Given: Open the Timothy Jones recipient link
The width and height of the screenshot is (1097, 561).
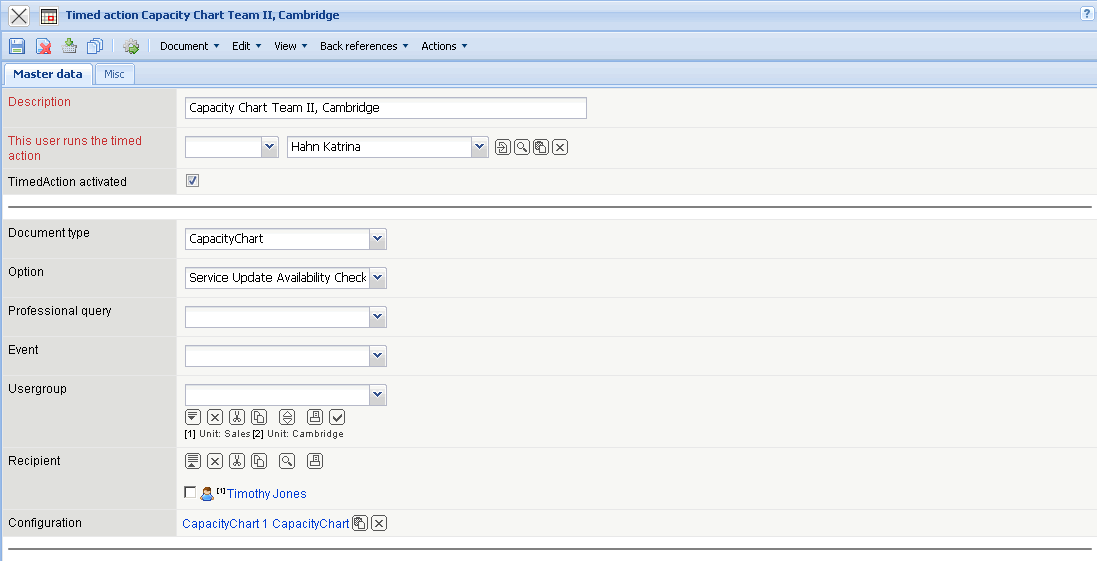Looking at the screenshot, I should pyautogui.click(x=266, y=494).
